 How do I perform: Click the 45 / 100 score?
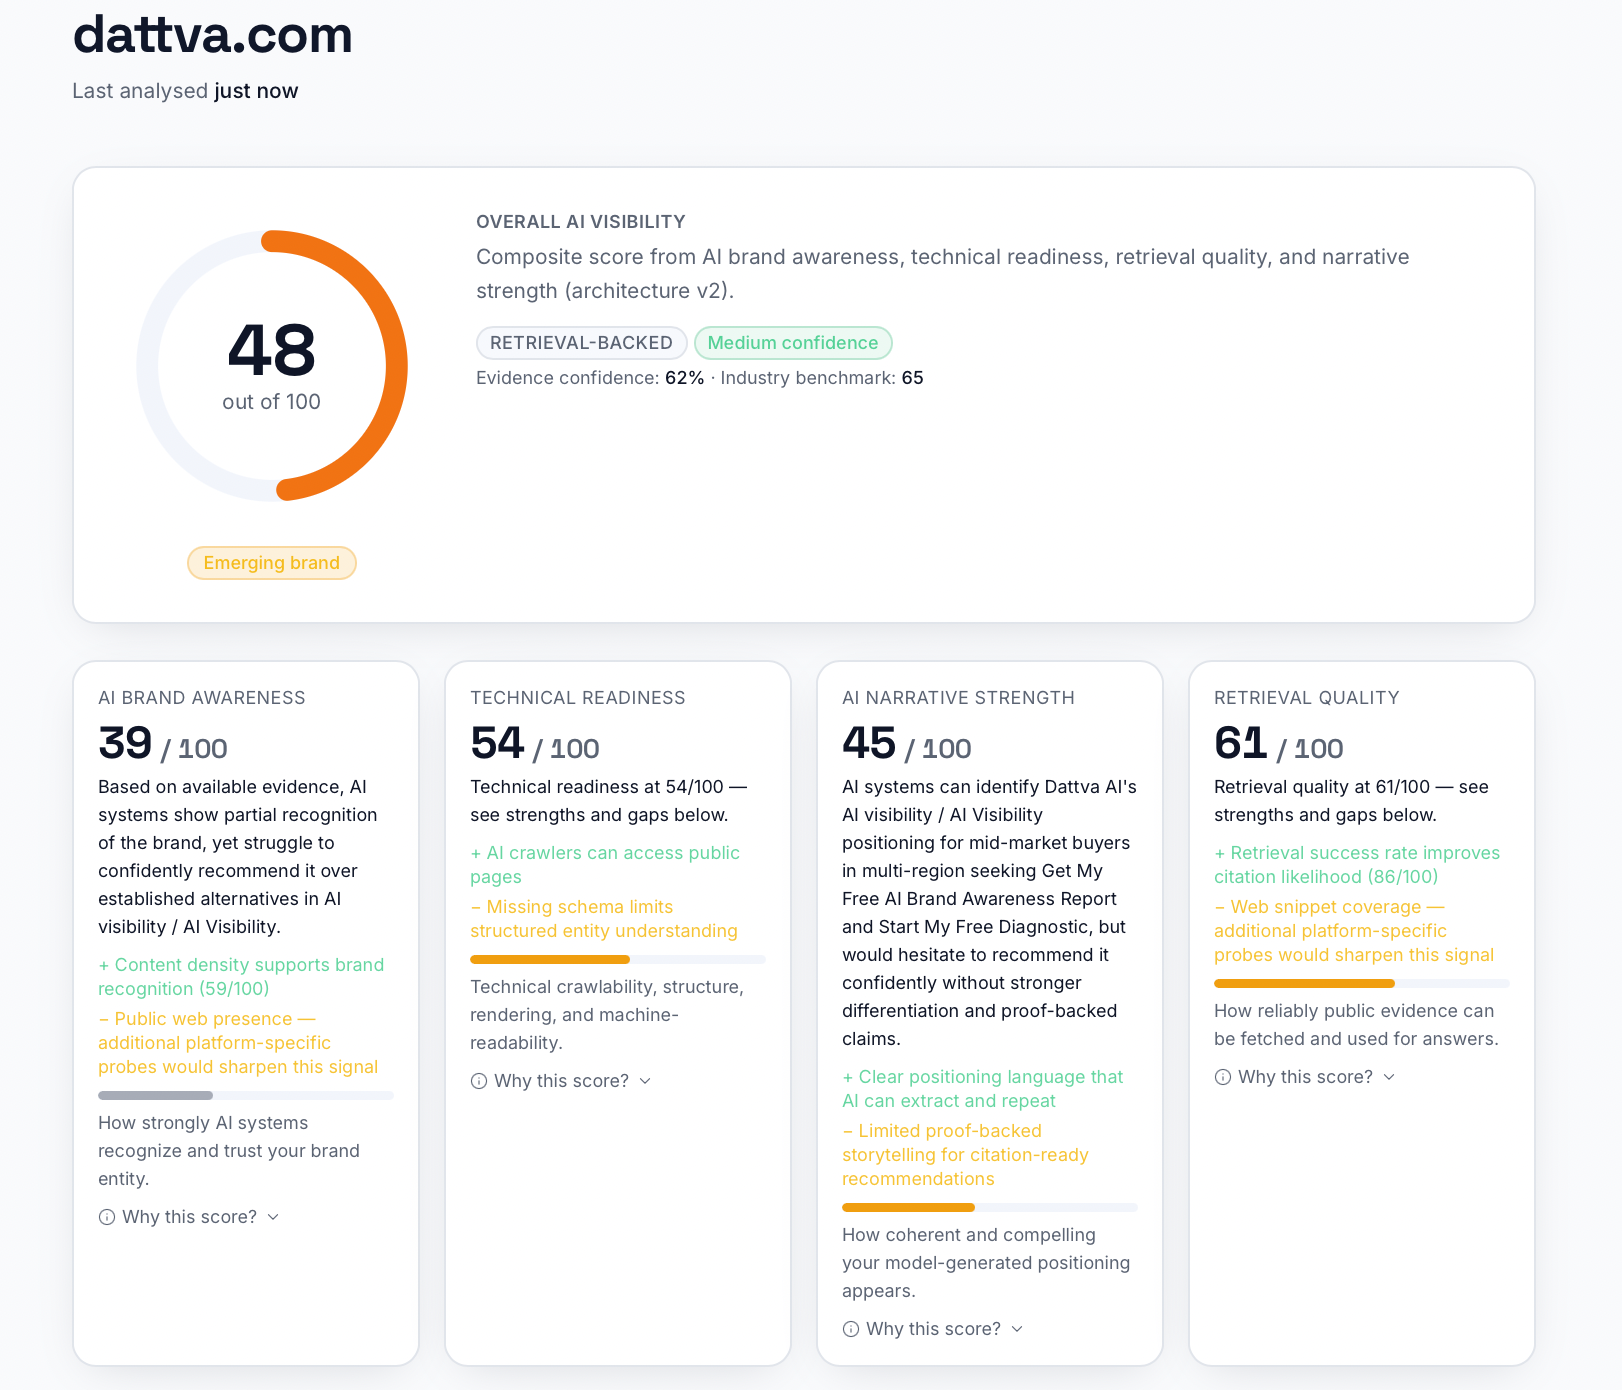pyautogui.click(x=907, y=743)
